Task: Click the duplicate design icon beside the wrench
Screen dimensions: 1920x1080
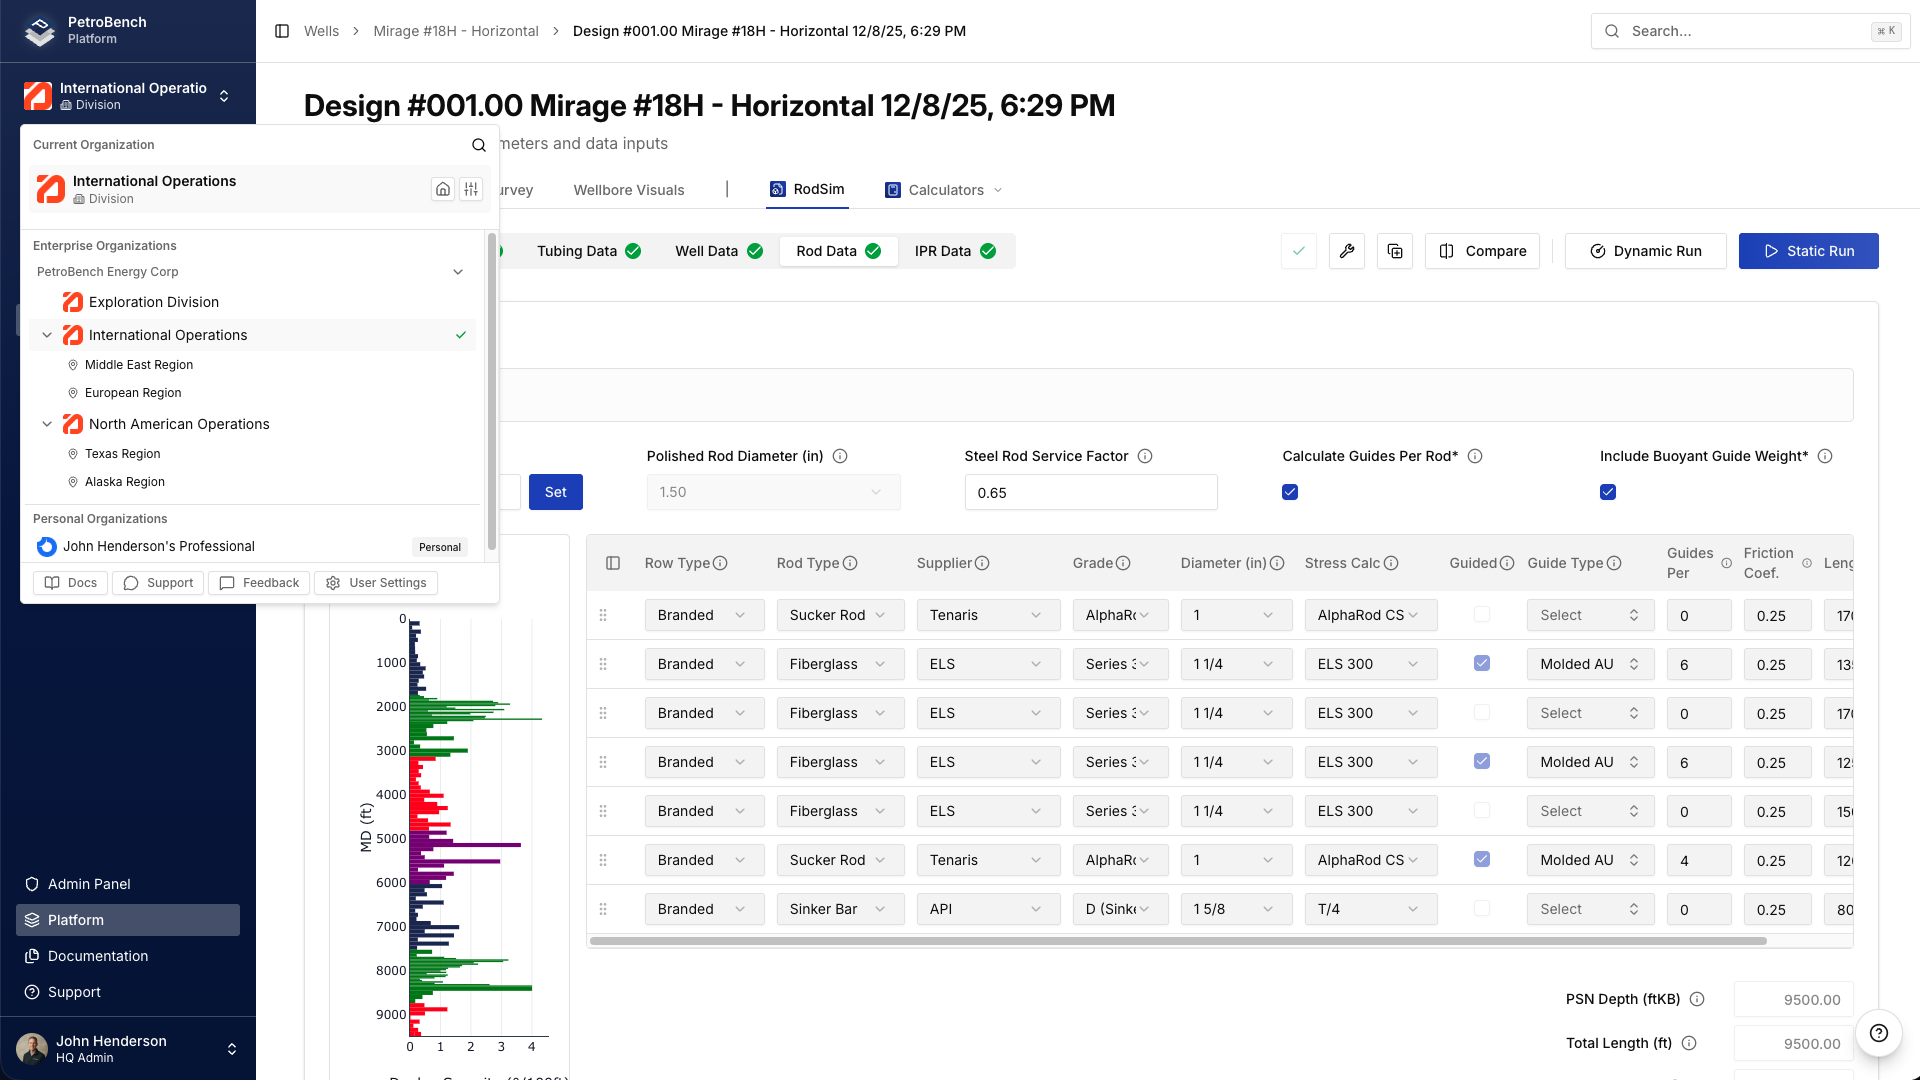Action: click(1394, 251)
